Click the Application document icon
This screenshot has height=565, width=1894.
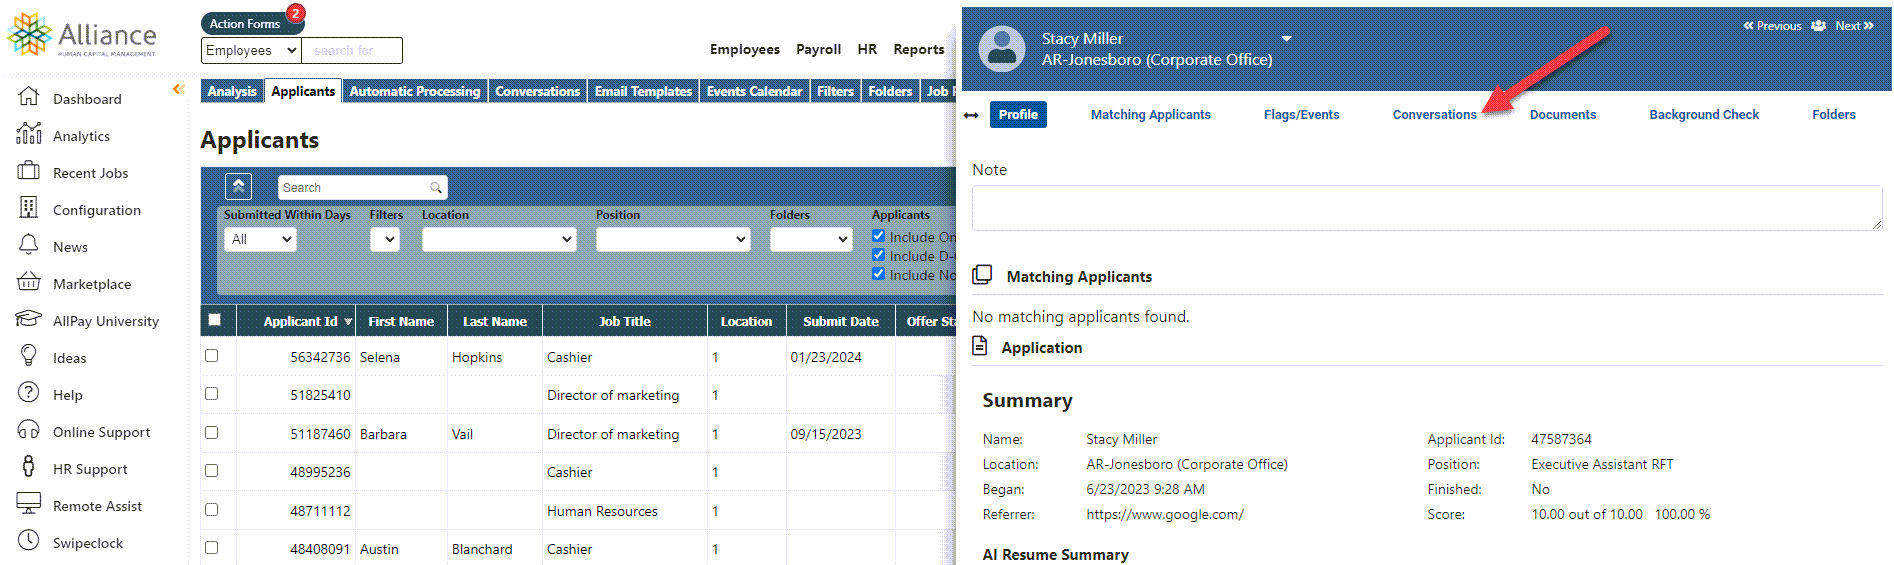[980, 346]
